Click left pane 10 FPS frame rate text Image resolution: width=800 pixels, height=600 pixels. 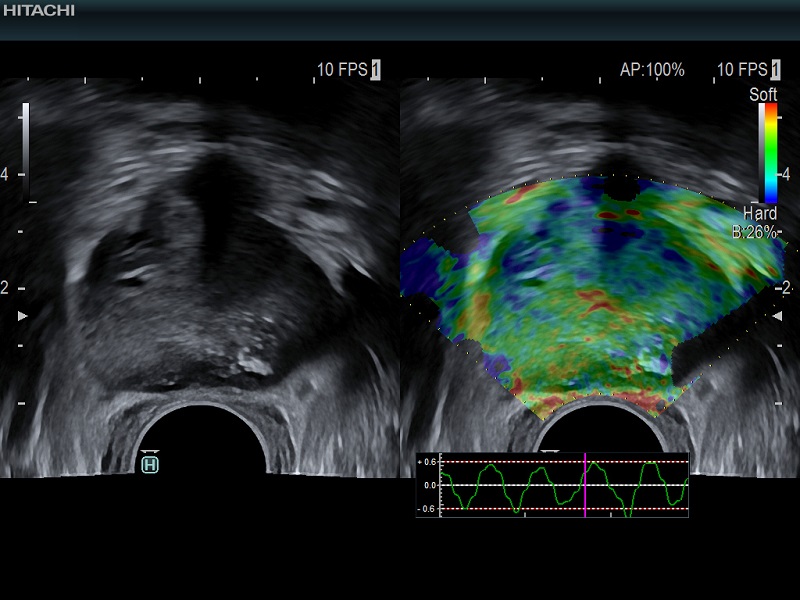pyautogui.click(x=341, y=70)
